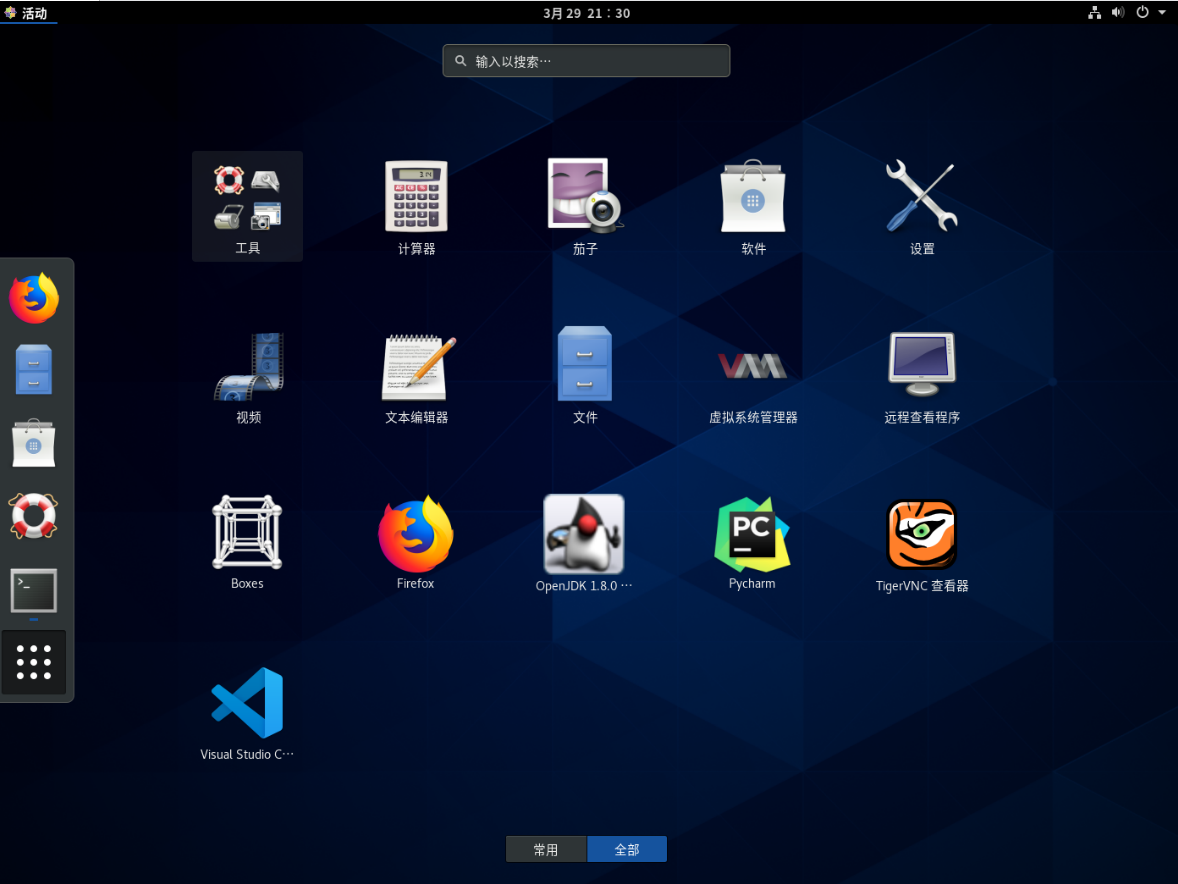Open 远程查看程序 remote viewer
1178x884 pixels.
(x=922, y=377)
